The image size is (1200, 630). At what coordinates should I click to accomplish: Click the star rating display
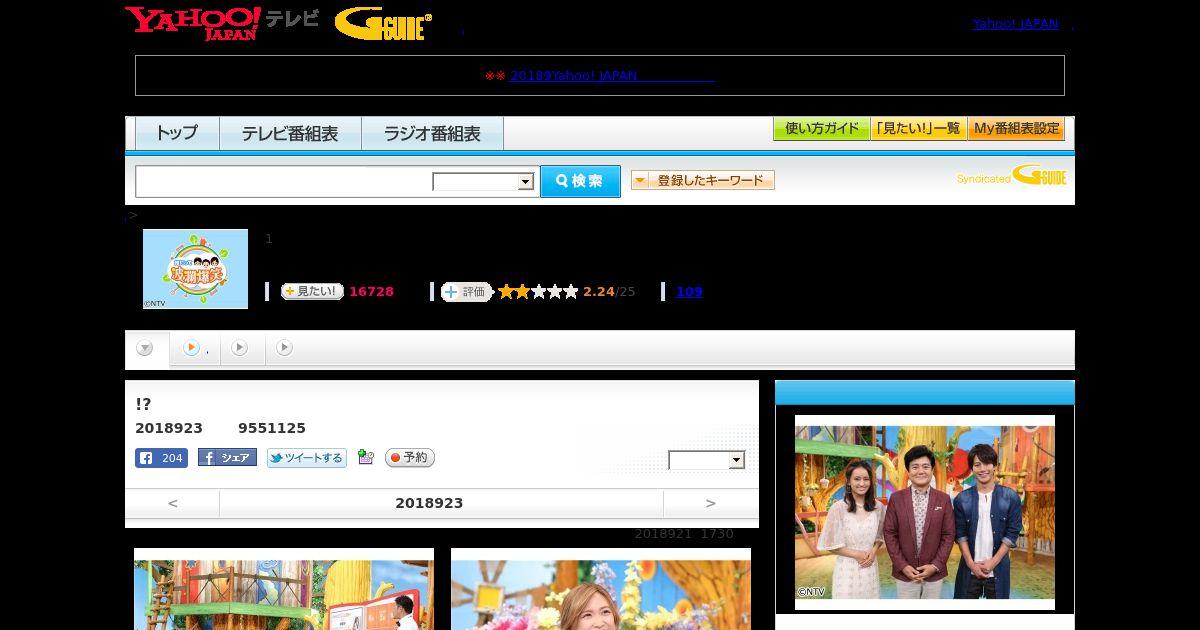click(538, 292)
